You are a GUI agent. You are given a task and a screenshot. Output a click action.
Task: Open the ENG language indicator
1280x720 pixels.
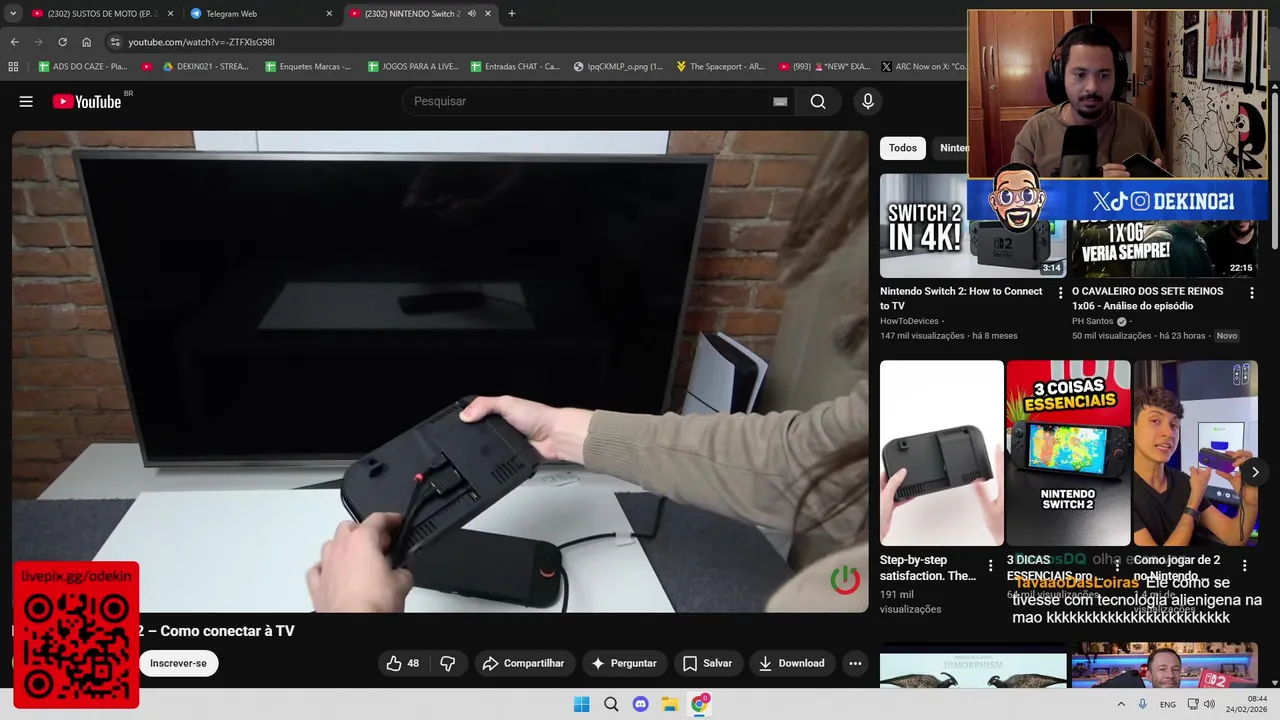[1168, 704]
